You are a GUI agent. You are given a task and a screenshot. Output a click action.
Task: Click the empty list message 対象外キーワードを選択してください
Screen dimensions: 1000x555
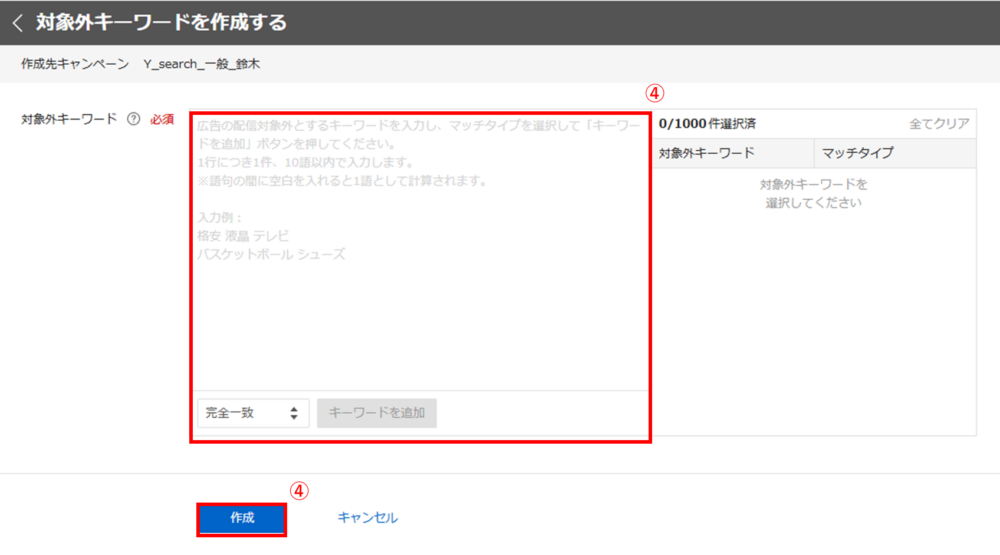pos(813,194)
